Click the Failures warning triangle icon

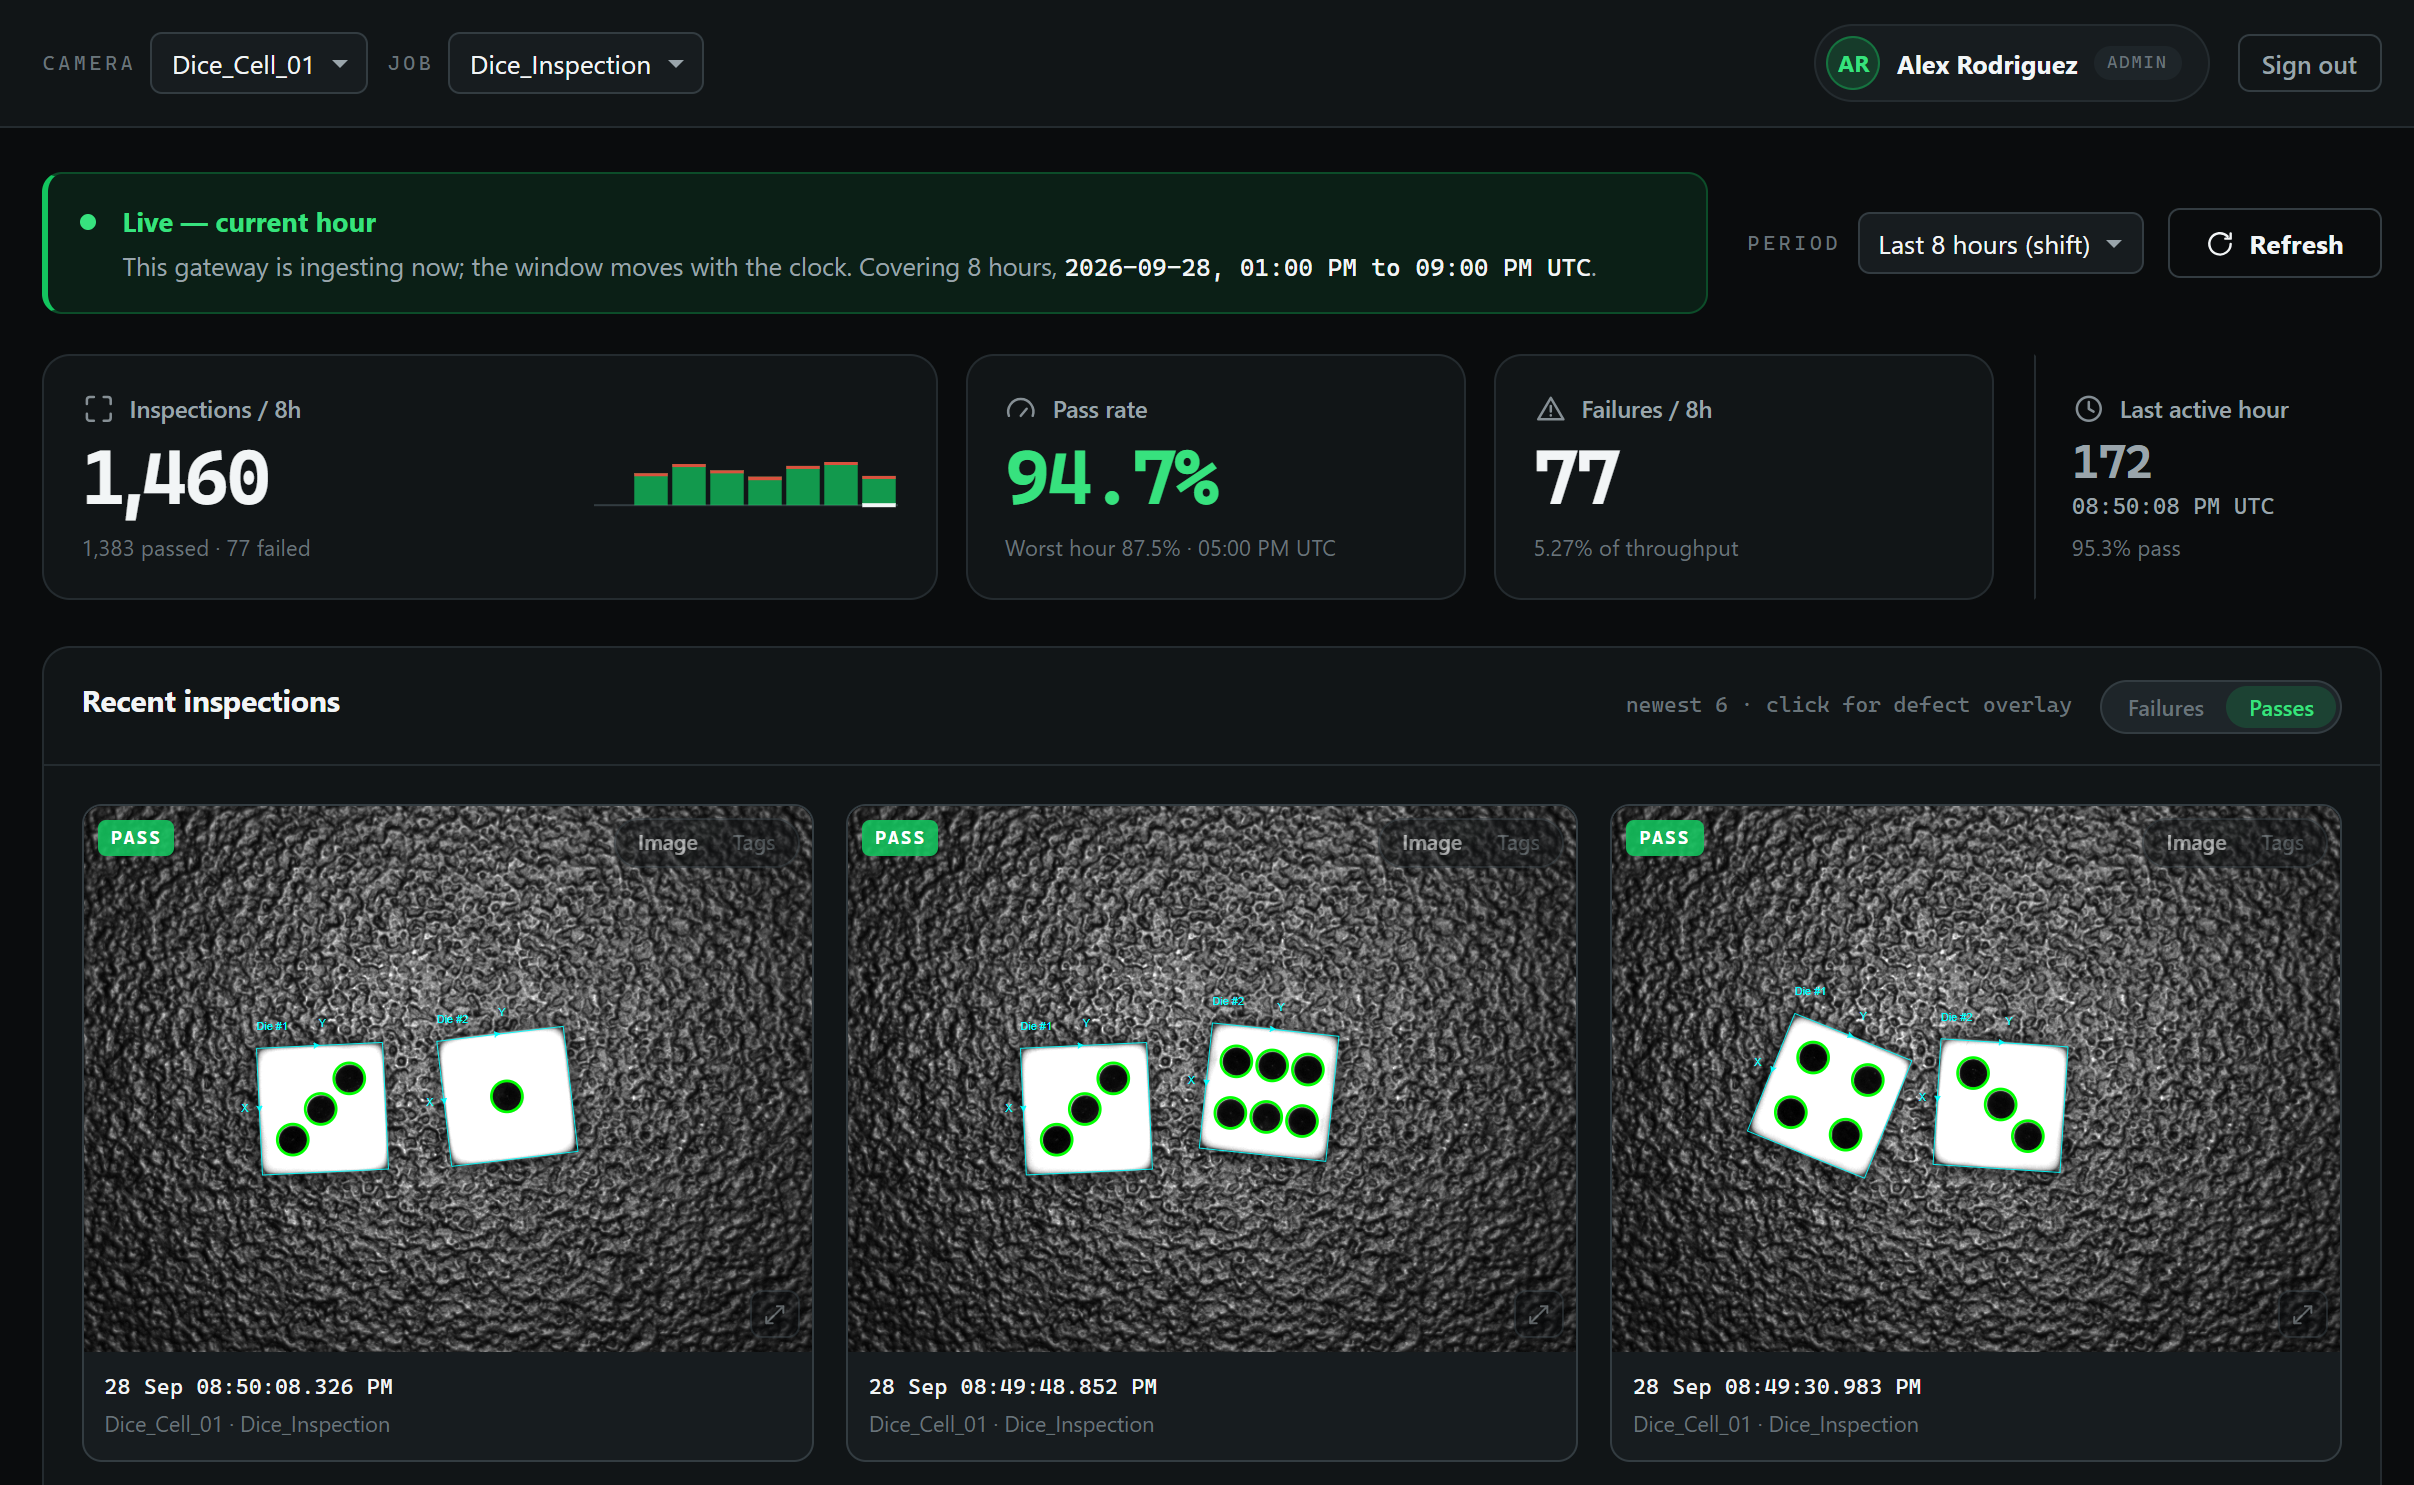click(1550, 409)
